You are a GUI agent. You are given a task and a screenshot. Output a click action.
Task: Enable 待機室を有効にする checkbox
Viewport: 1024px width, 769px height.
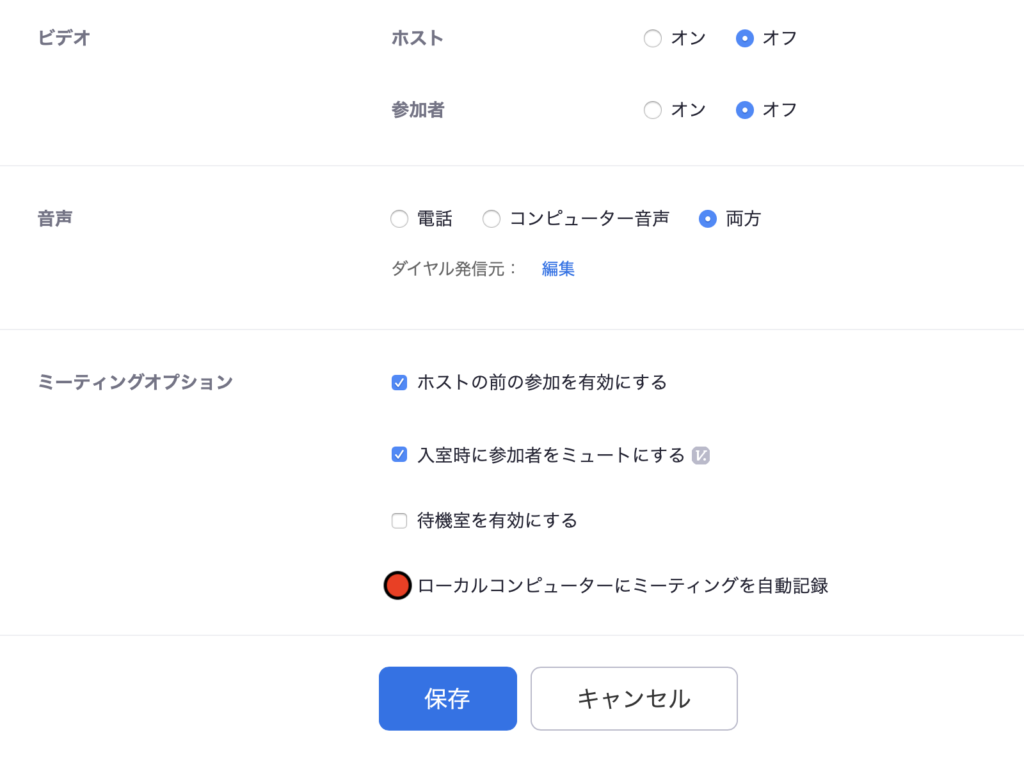[x=399, y=520]
